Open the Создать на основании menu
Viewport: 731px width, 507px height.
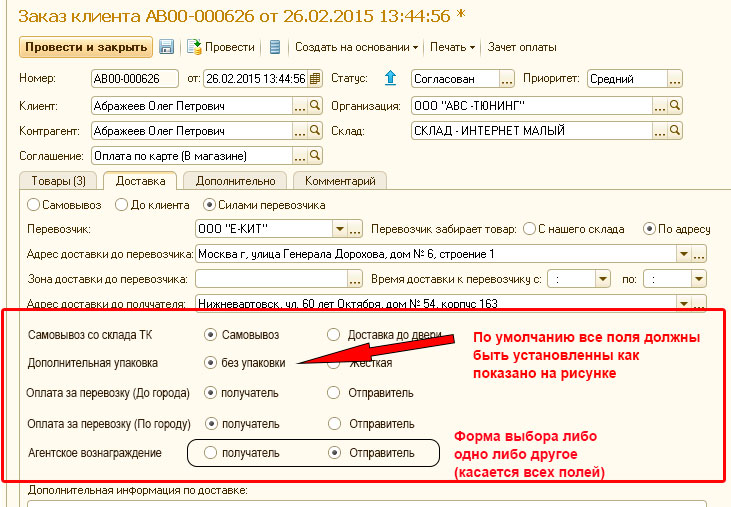tap(357, 47)
